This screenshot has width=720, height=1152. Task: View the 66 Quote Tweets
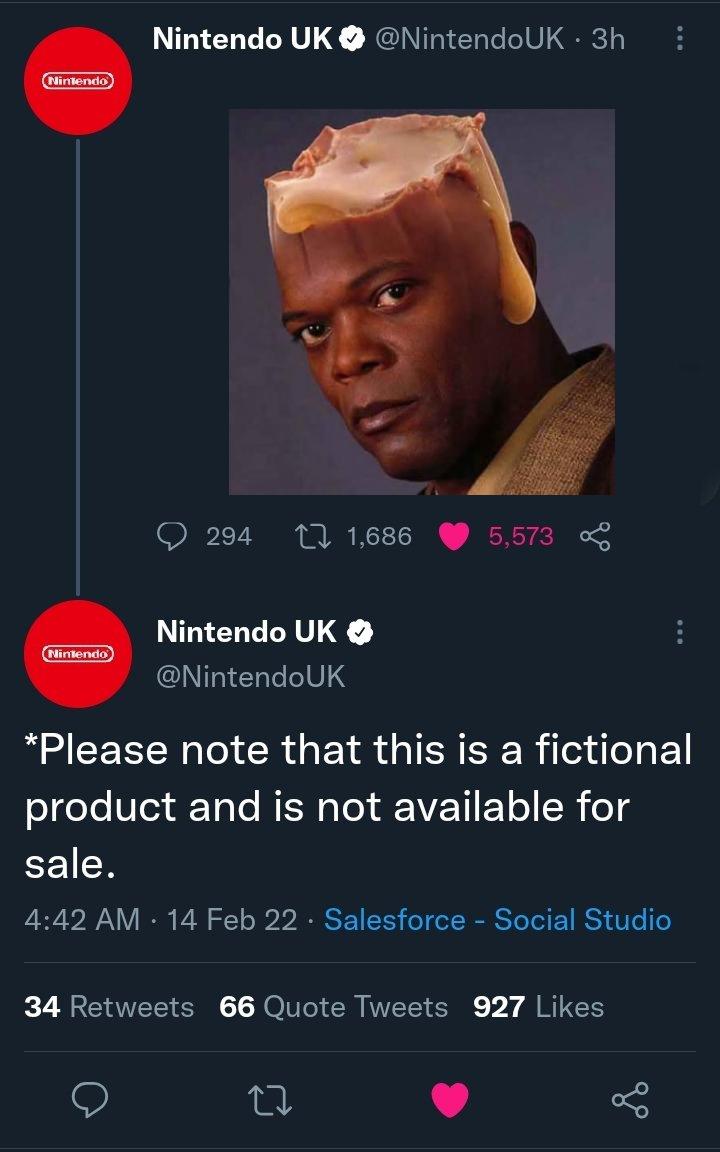click(x=333, y=1006)
